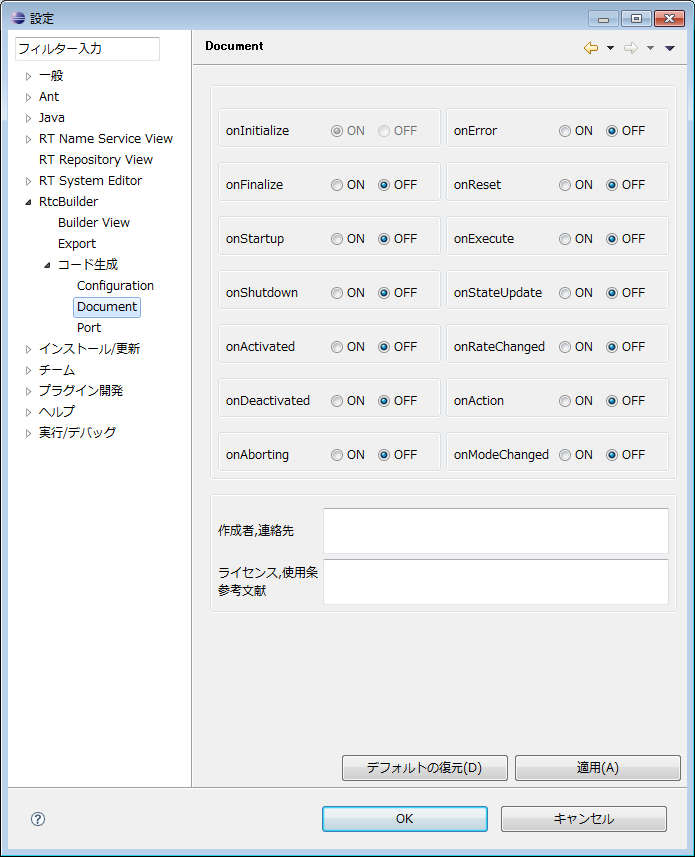Screen dimensions: 695x857
Task: Click the 作成者,連絡先 text field
Action: pos(496,531)
